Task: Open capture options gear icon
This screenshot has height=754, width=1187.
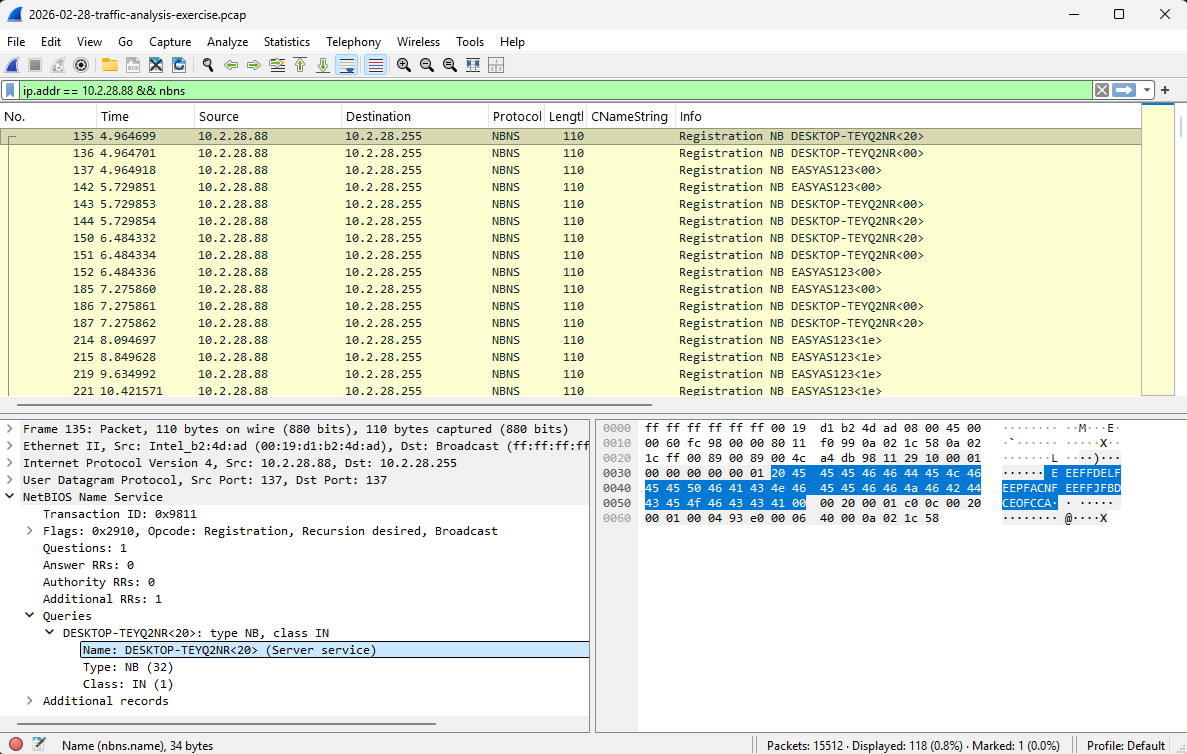Action: [81, 65]
